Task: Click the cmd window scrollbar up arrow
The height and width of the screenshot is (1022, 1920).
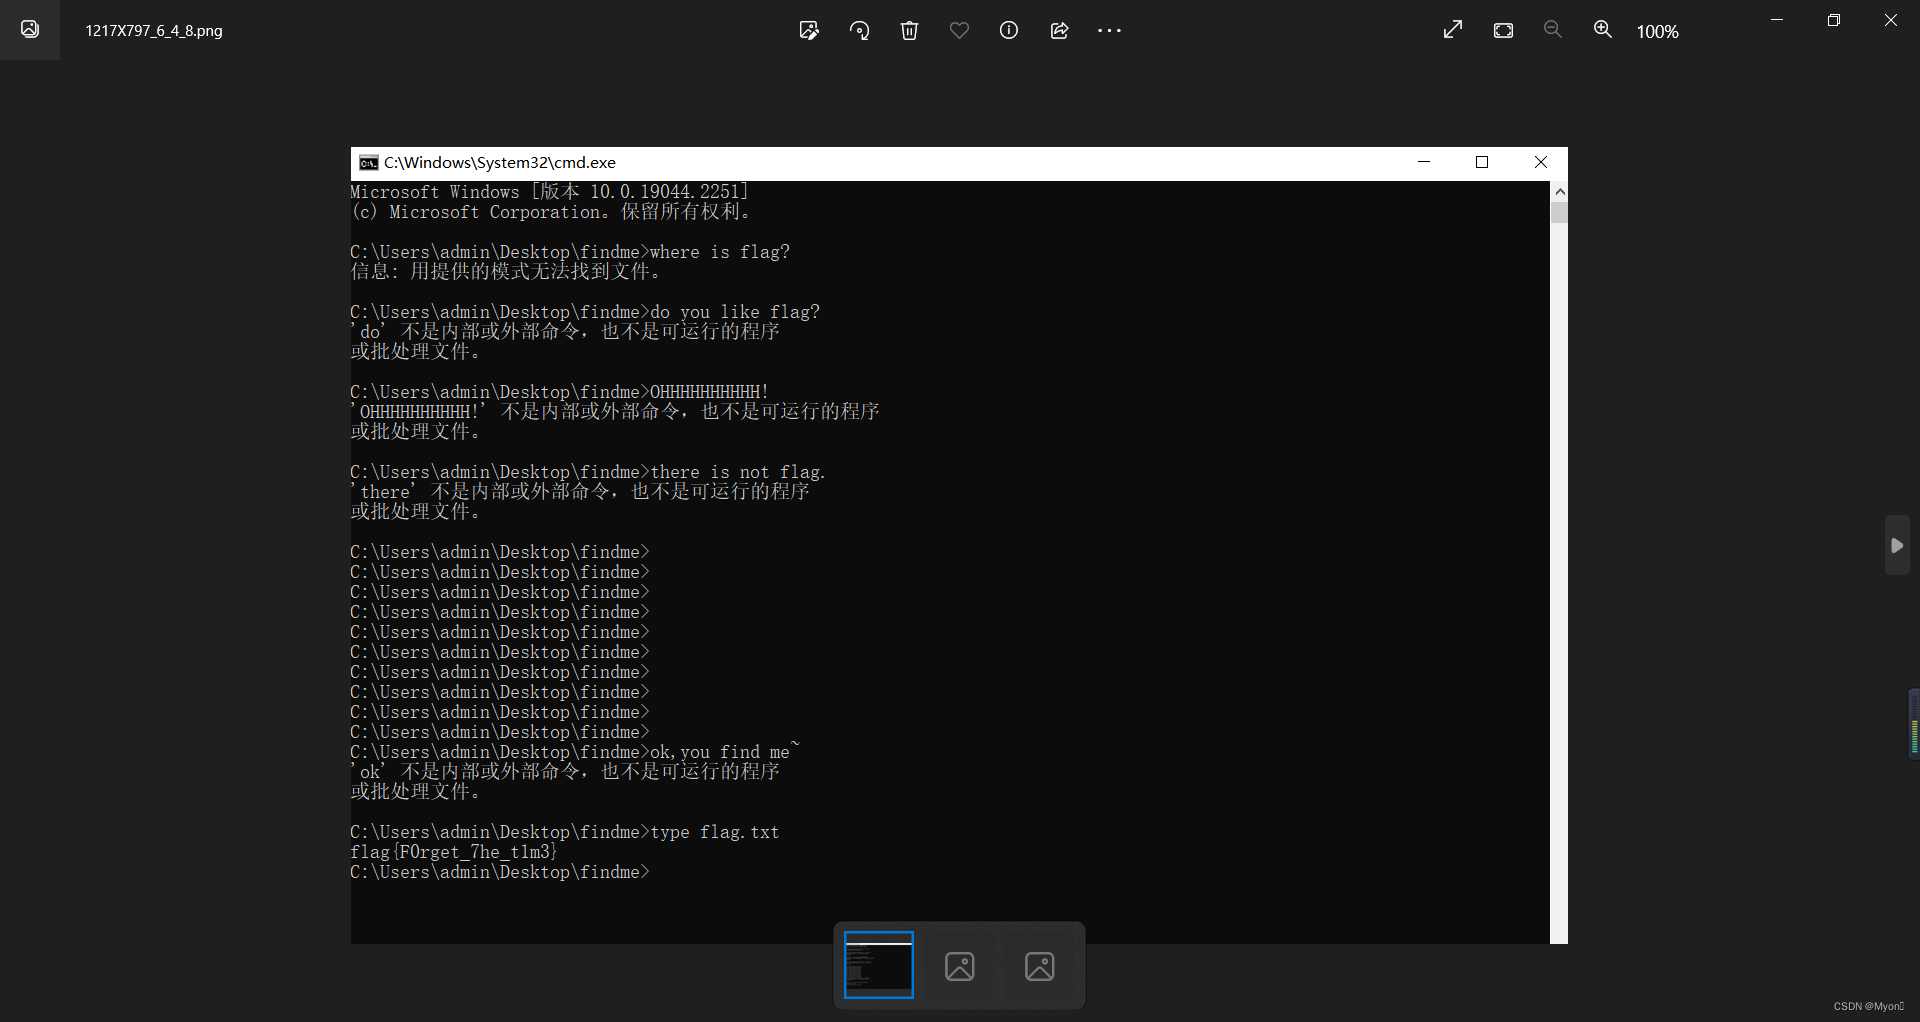Action: coord(1559,190)
